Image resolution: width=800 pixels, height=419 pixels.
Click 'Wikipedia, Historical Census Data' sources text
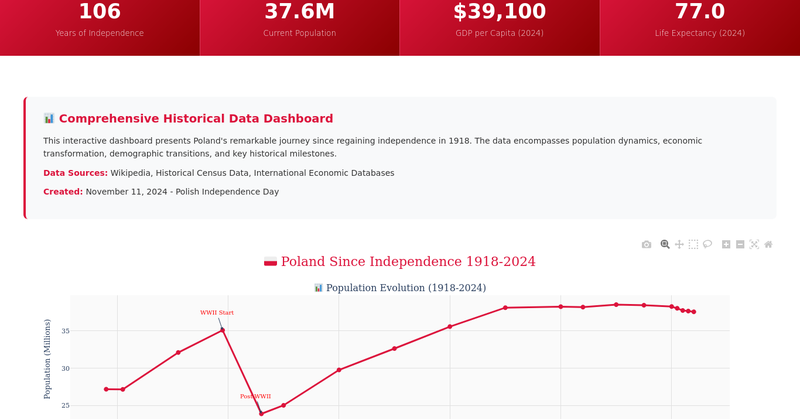click(x=180, y=173)
